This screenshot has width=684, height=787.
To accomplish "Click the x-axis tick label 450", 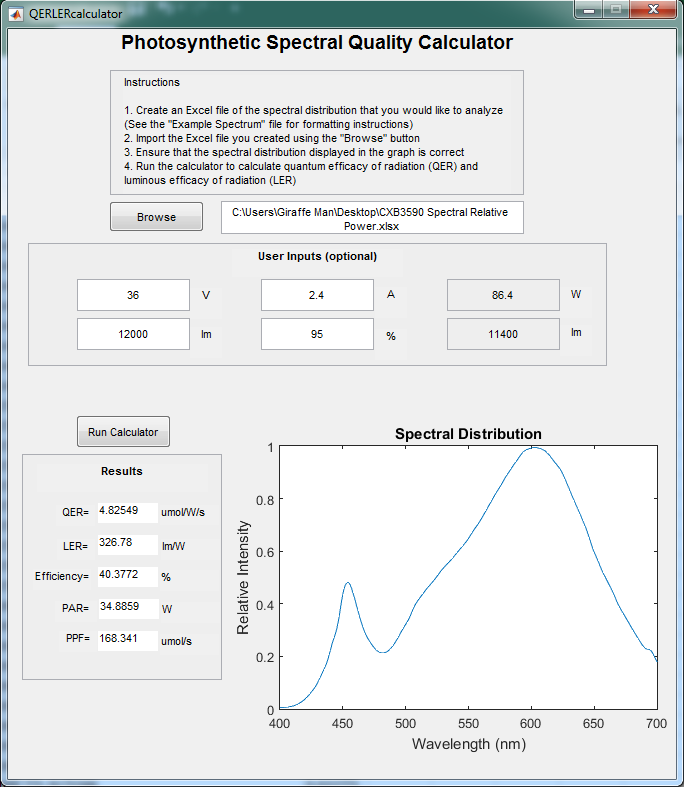I will (342, 723).
